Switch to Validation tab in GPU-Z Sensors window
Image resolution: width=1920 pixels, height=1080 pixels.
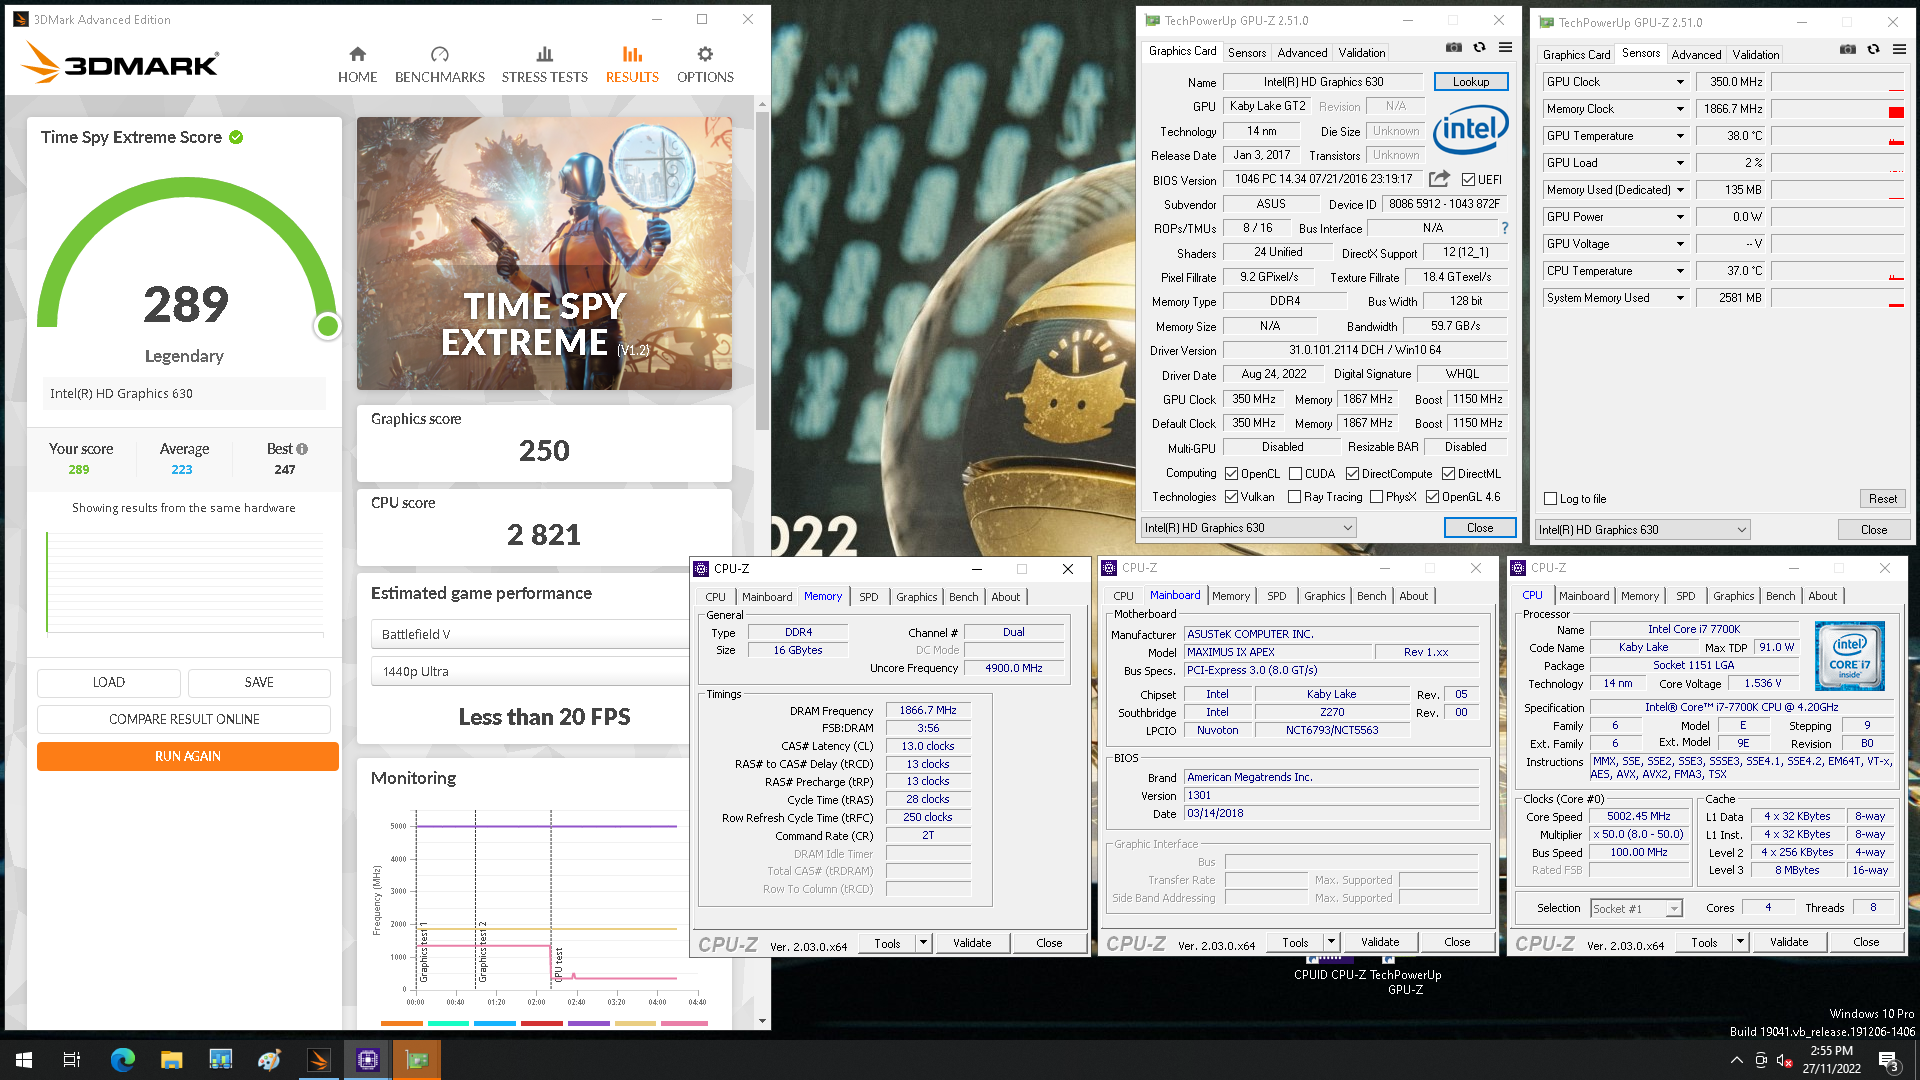[x=1756, y=55]
